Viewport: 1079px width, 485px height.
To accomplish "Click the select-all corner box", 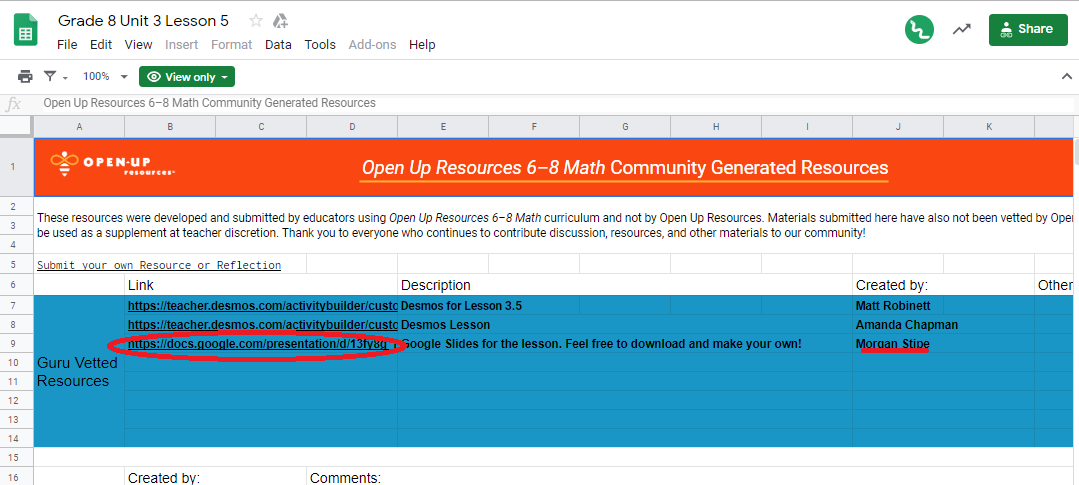I will 17,127.
